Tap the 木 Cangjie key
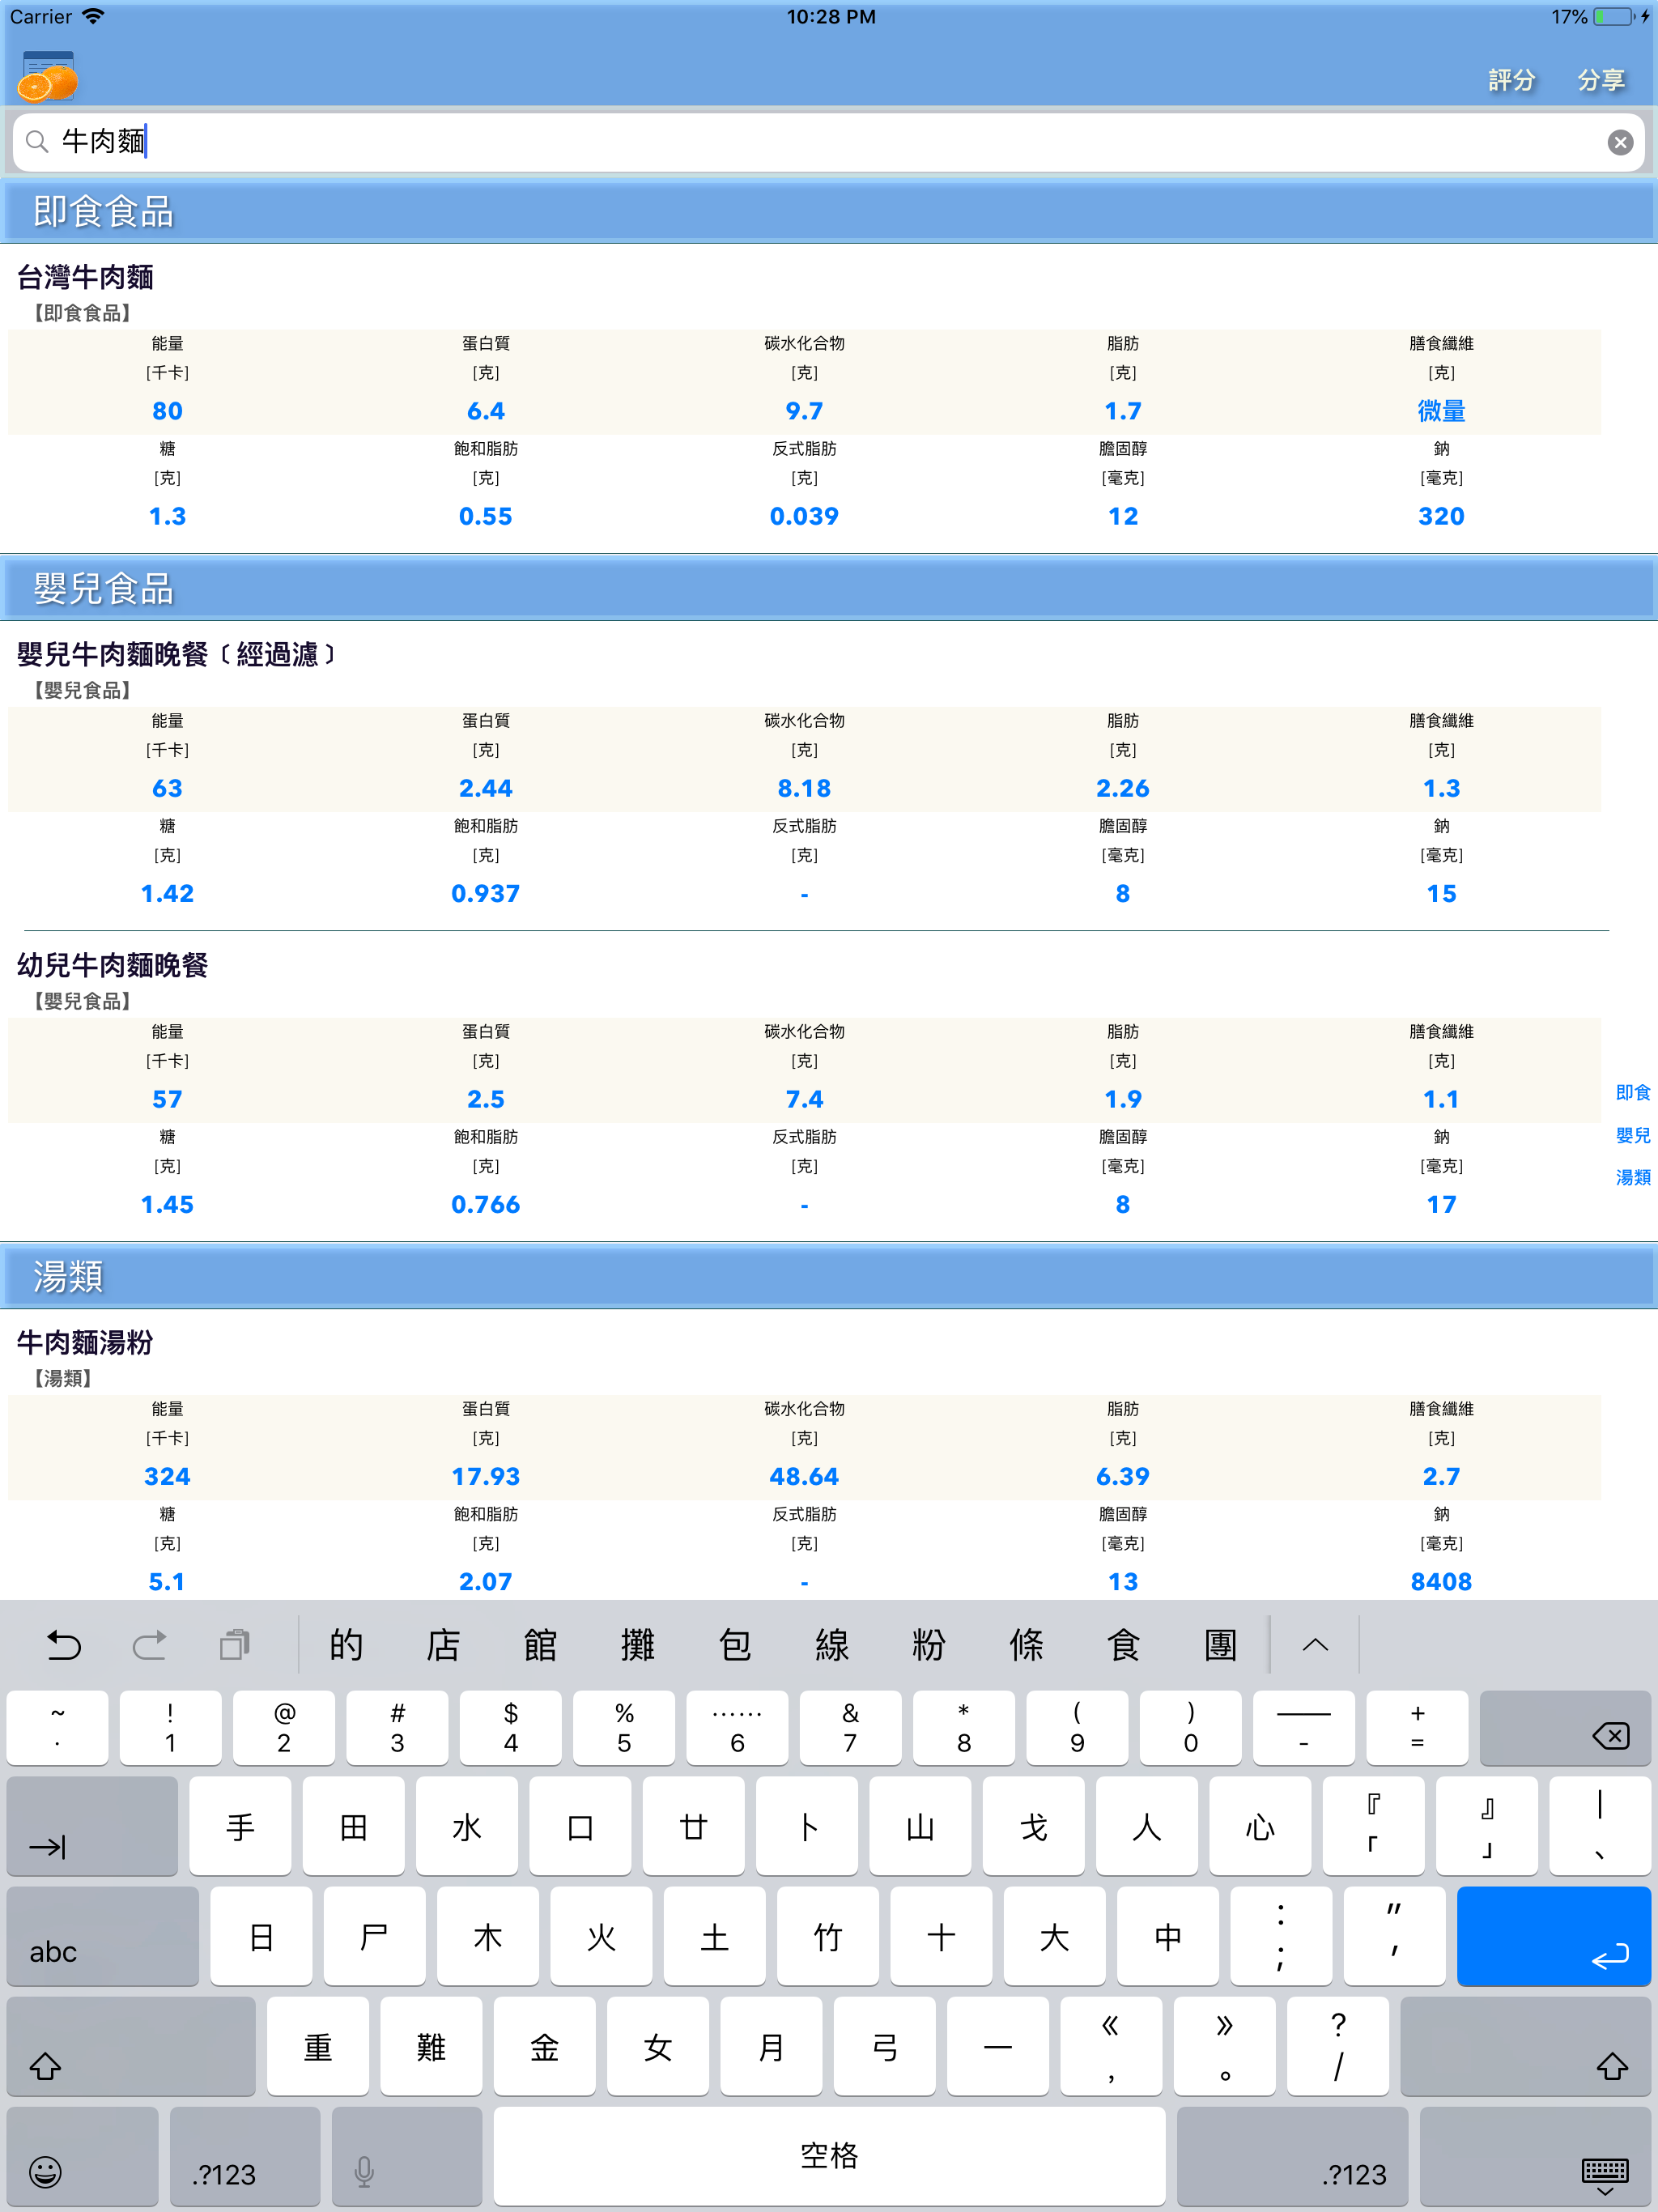Image resolution: width=1658 pixels, height=2212 pixels. [x=488, y=1936]
